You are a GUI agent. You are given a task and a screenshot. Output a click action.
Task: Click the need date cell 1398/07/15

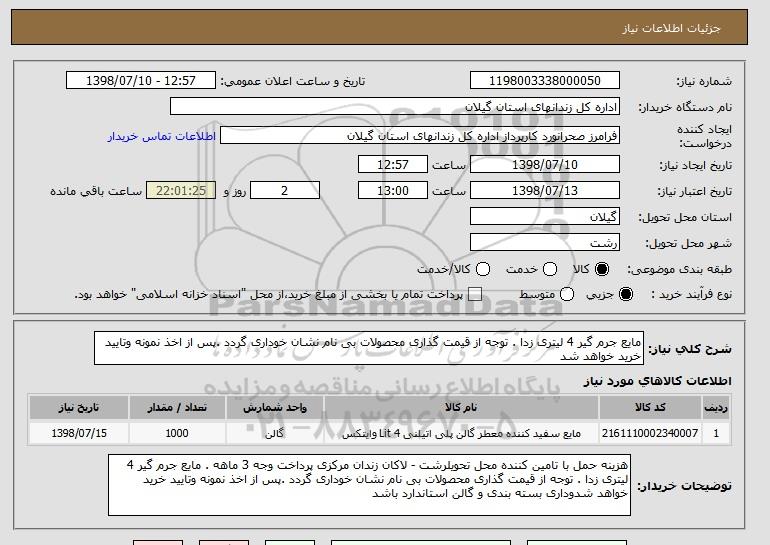click(x=79, y=433)
